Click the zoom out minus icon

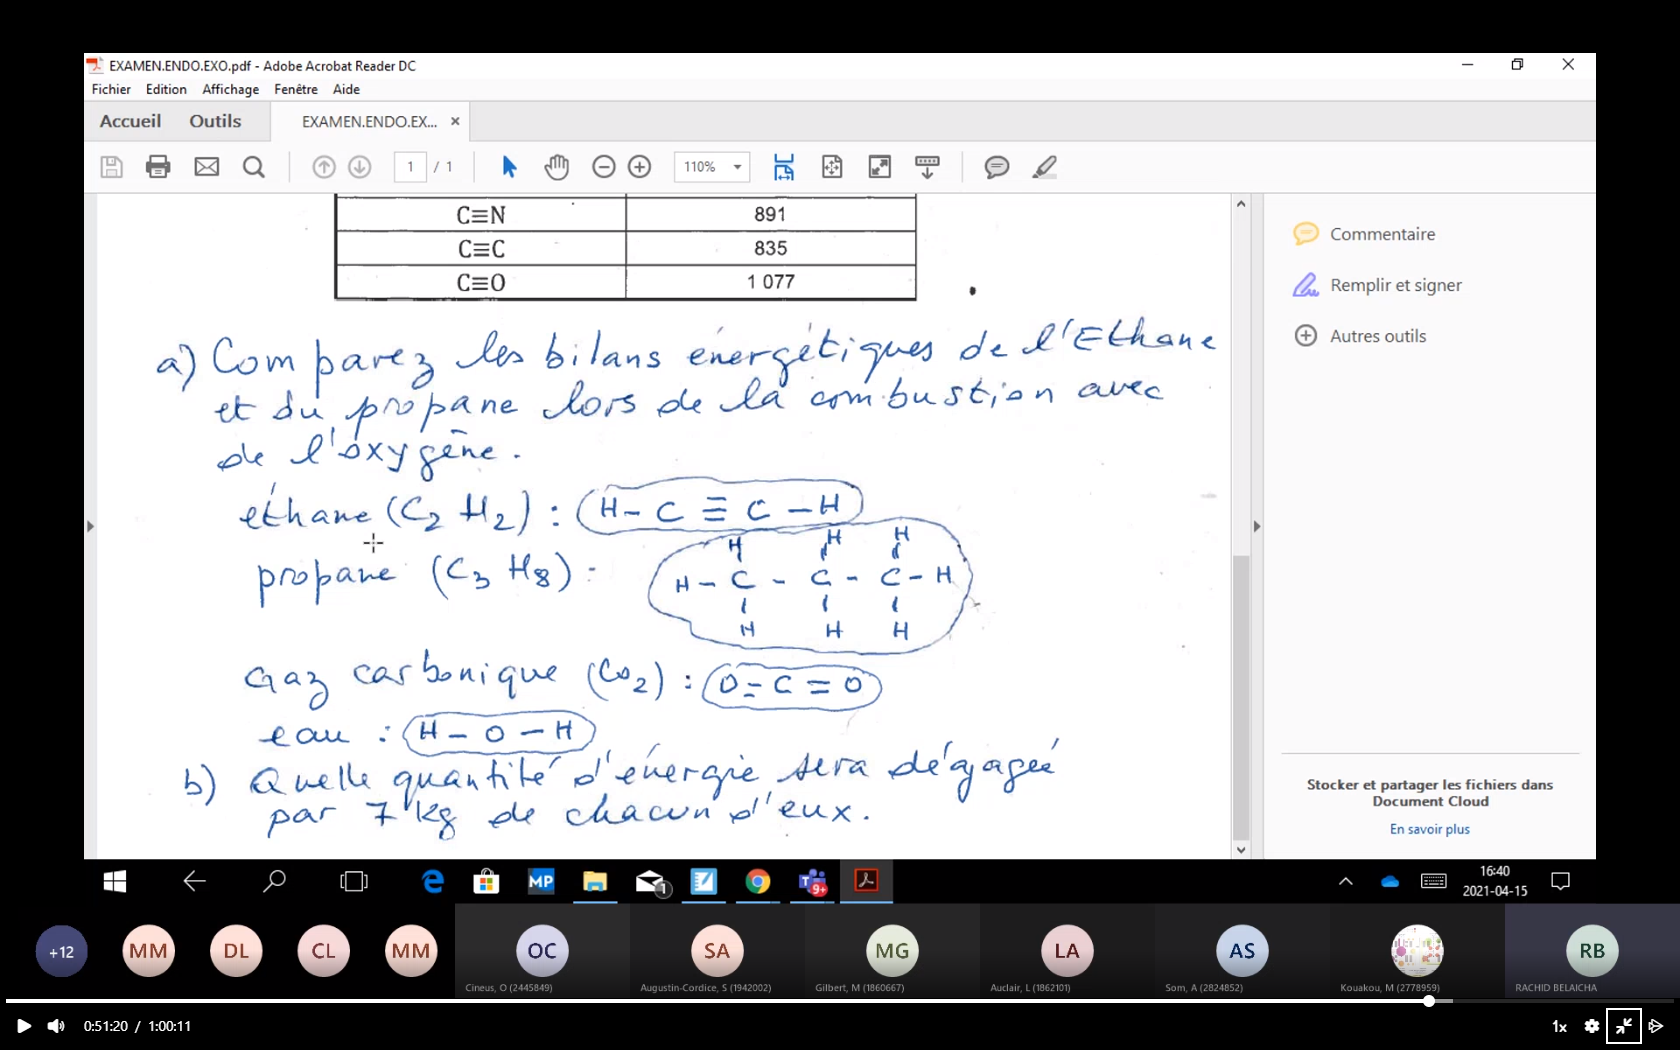pos(603,167)
